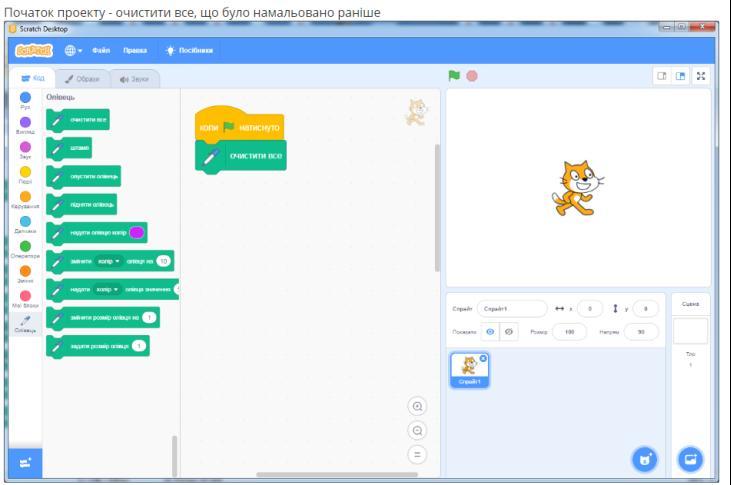731x485 pixels.
Task: Show the sprite using eye icon
Action: point(490,332)
